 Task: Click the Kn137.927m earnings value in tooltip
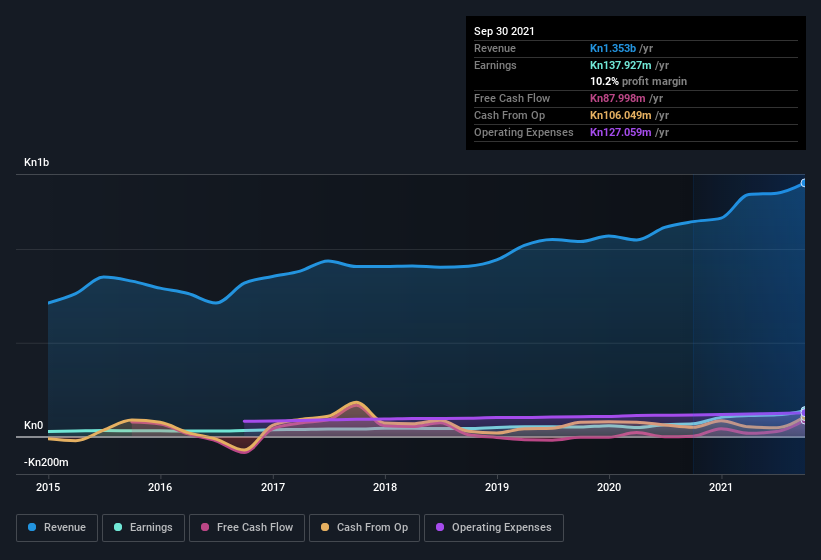pyautogui.click(x=620, y=65)
